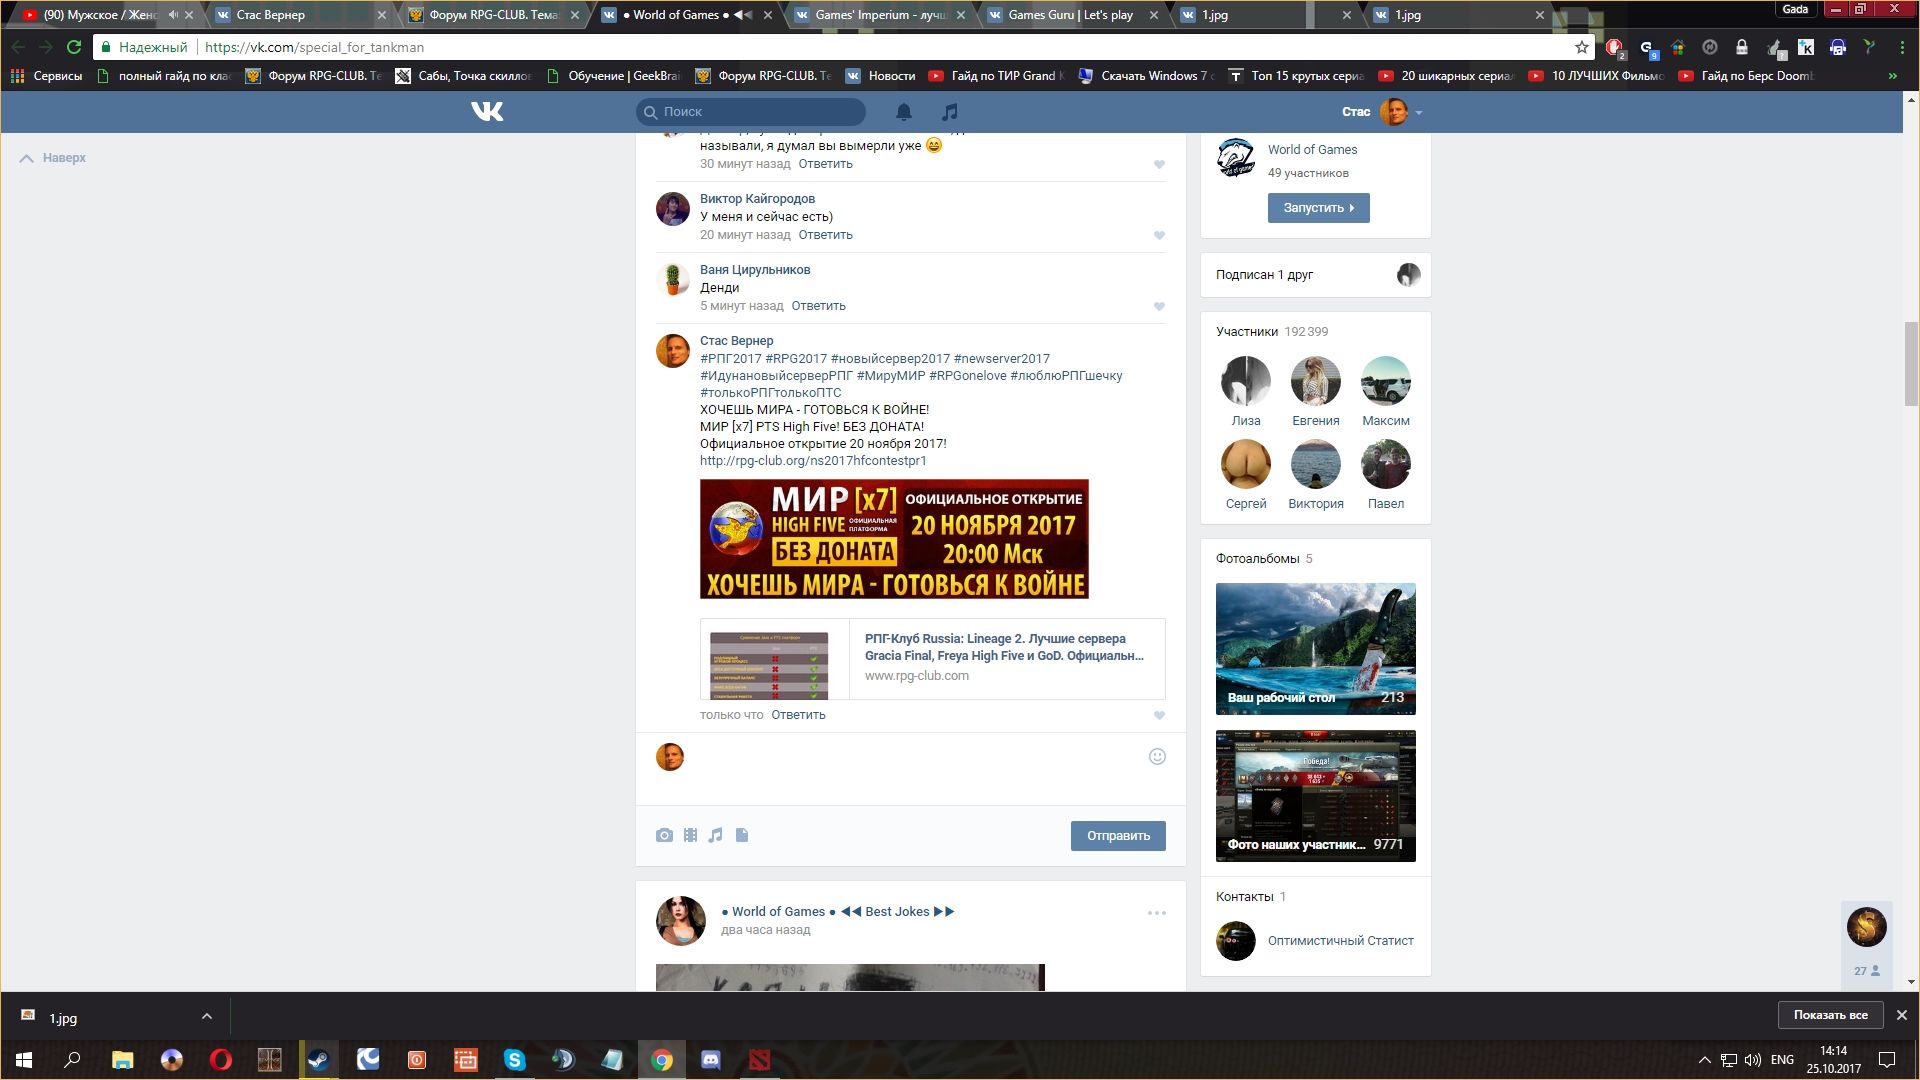Viewport: 1920px width, 1080px height.
Task: Open the #РПГ2017 hashtag
Action: (730, 359)
